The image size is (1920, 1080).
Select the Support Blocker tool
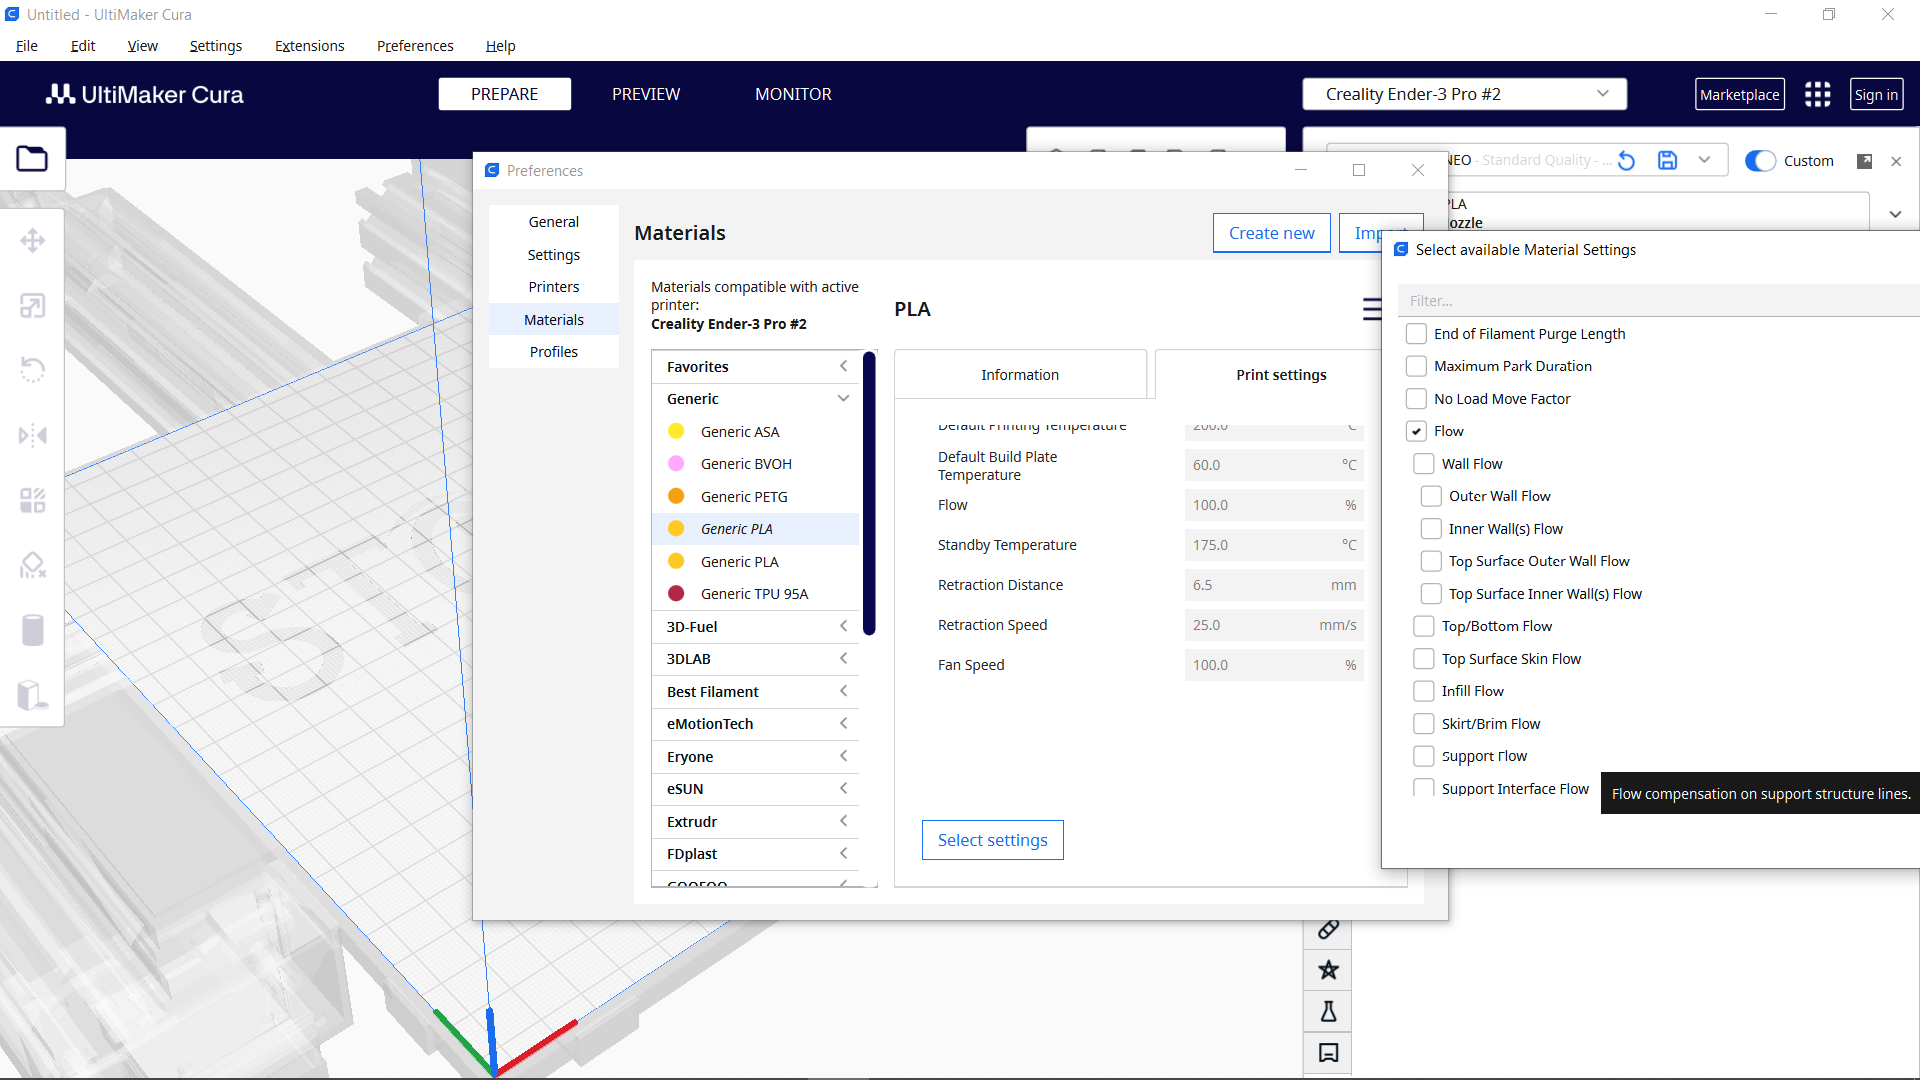click(x=33, y=565)
